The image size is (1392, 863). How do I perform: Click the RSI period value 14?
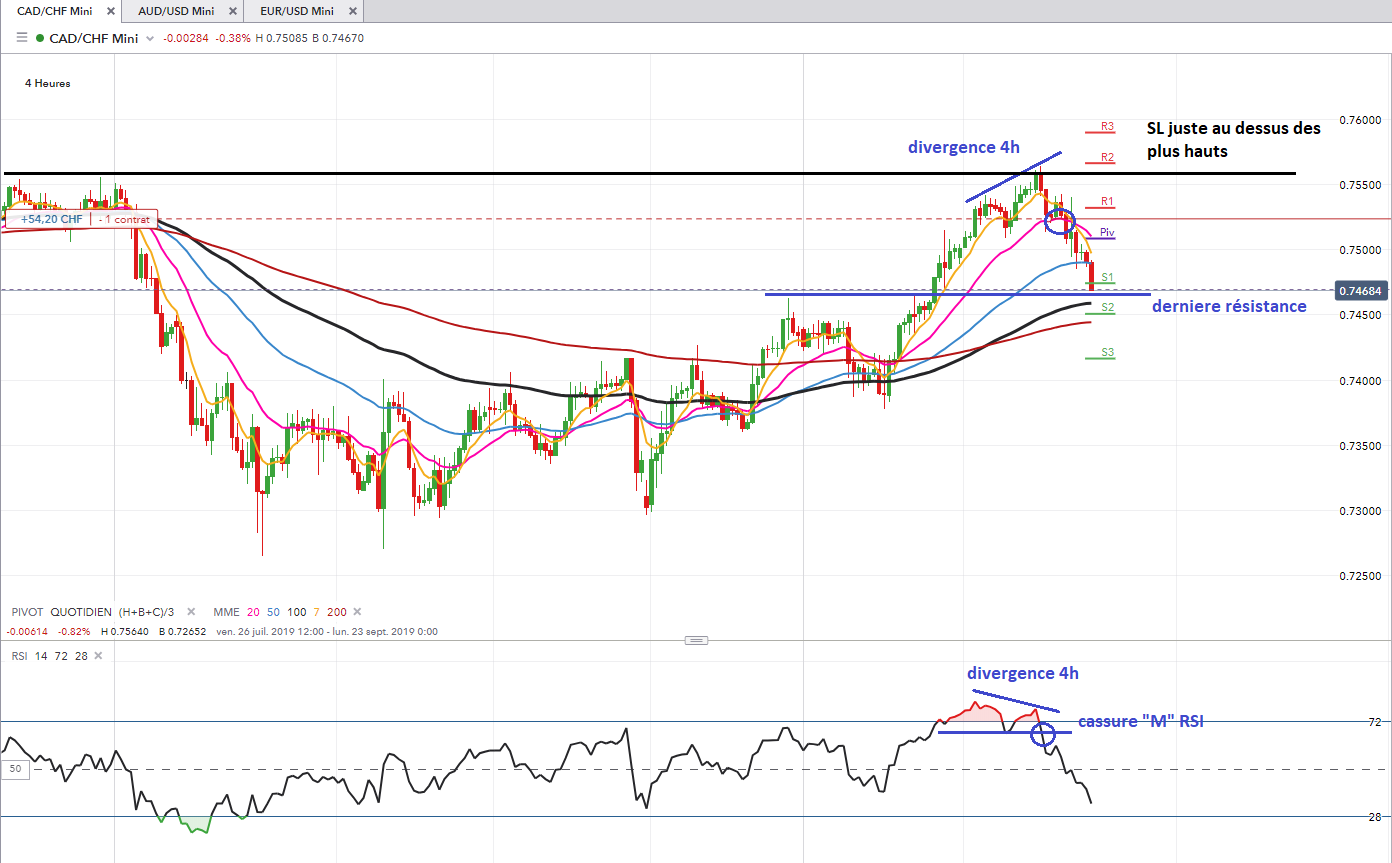click(41, 655)
